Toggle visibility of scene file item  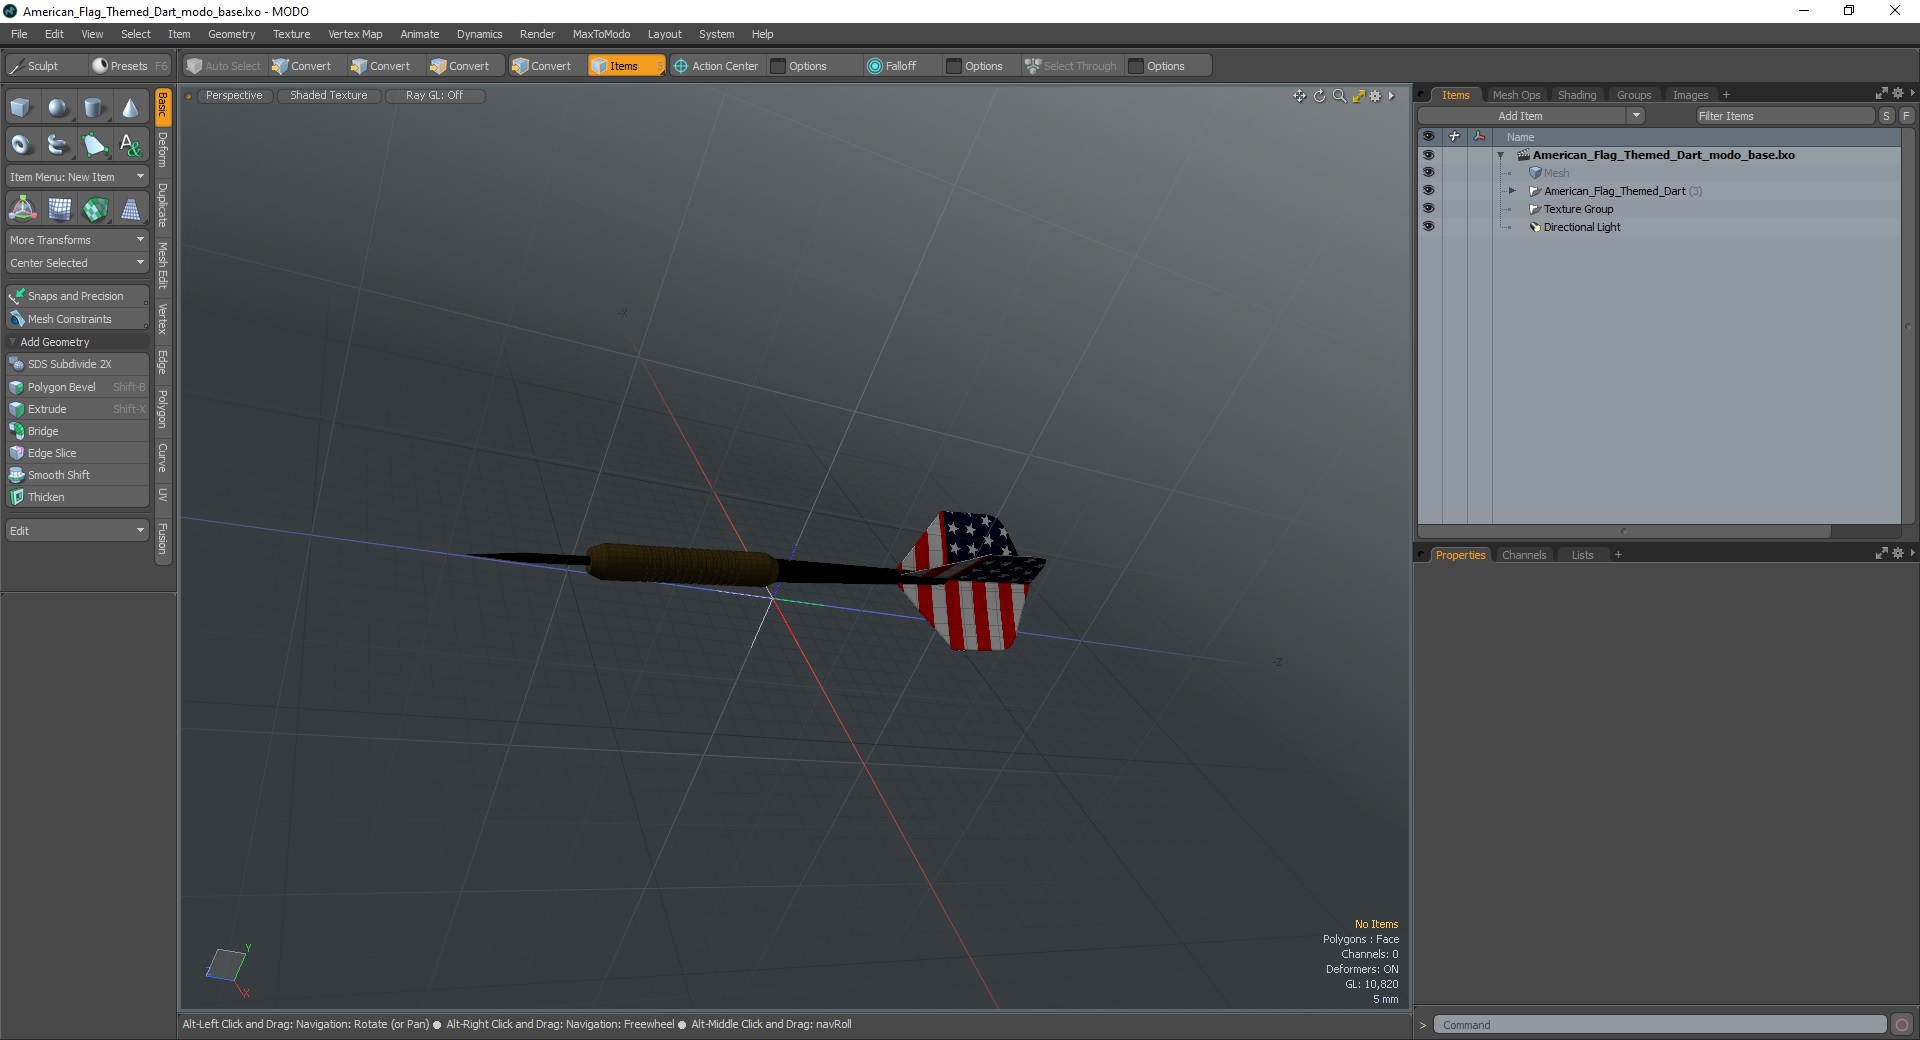pyautogui.click(x=1428, y=155)
